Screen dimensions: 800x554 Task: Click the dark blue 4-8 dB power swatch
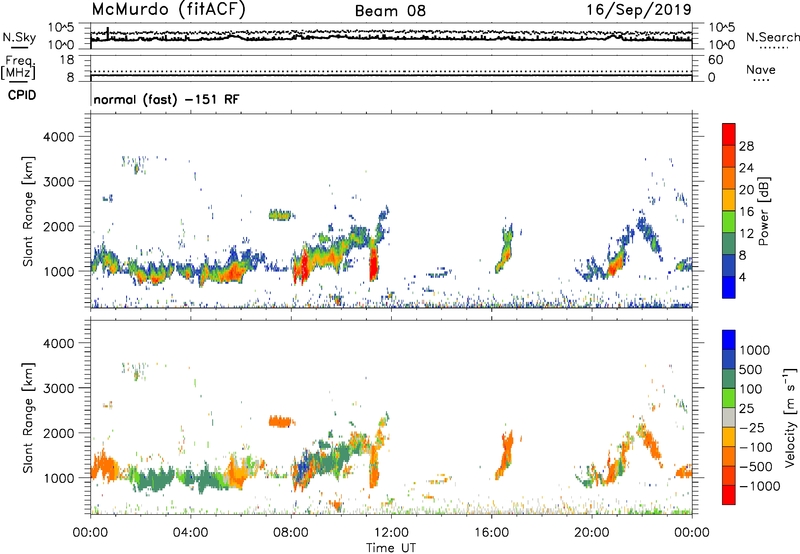729,266
